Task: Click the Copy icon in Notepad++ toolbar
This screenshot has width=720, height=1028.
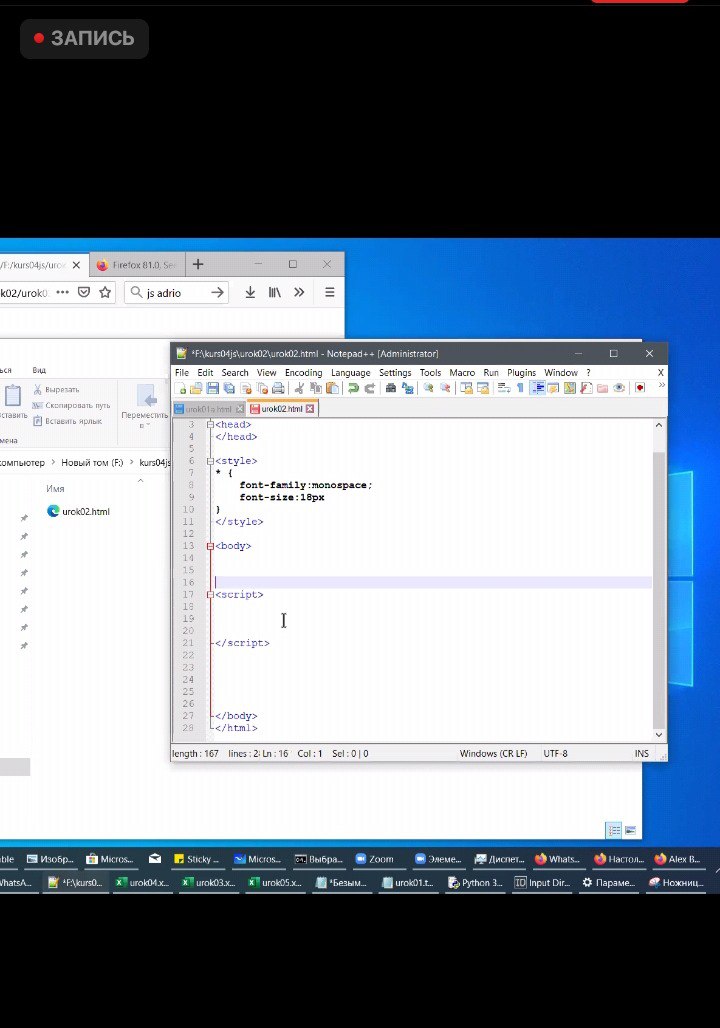Action: 315,388
